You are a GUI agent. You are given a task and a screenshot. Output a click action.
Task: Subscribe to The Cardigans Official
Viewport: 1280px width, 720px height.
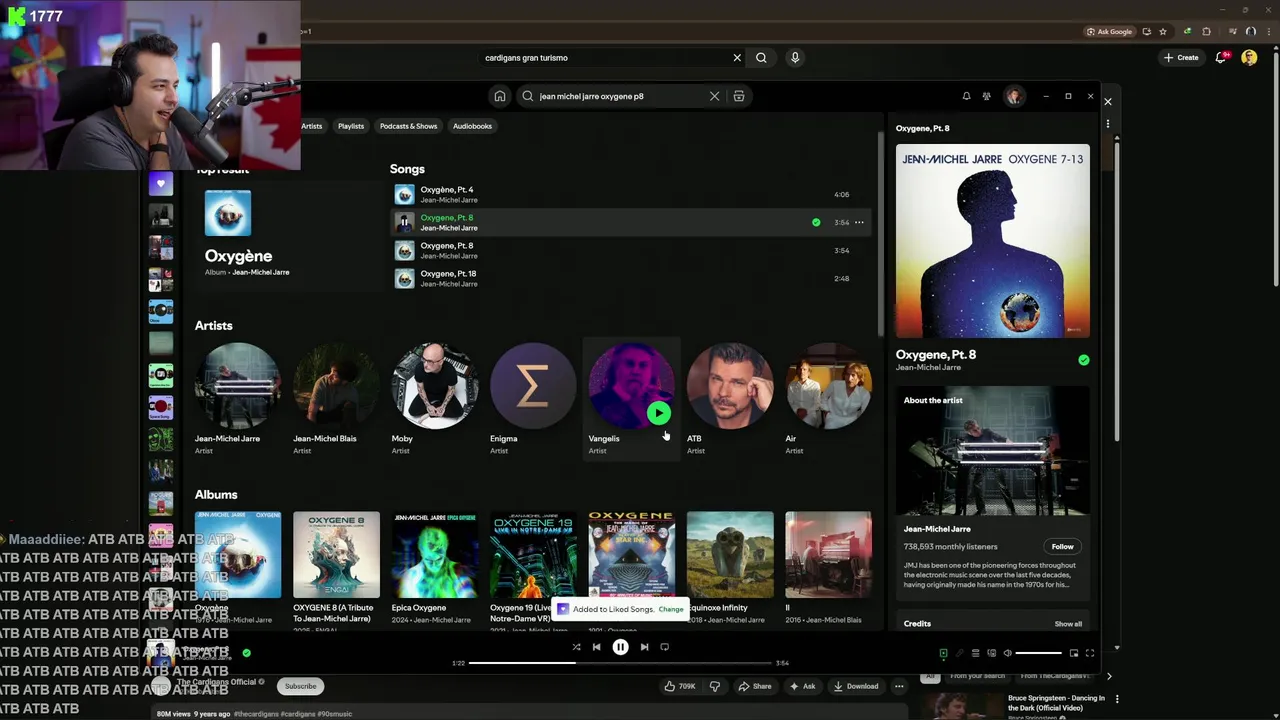coord(300,686)
